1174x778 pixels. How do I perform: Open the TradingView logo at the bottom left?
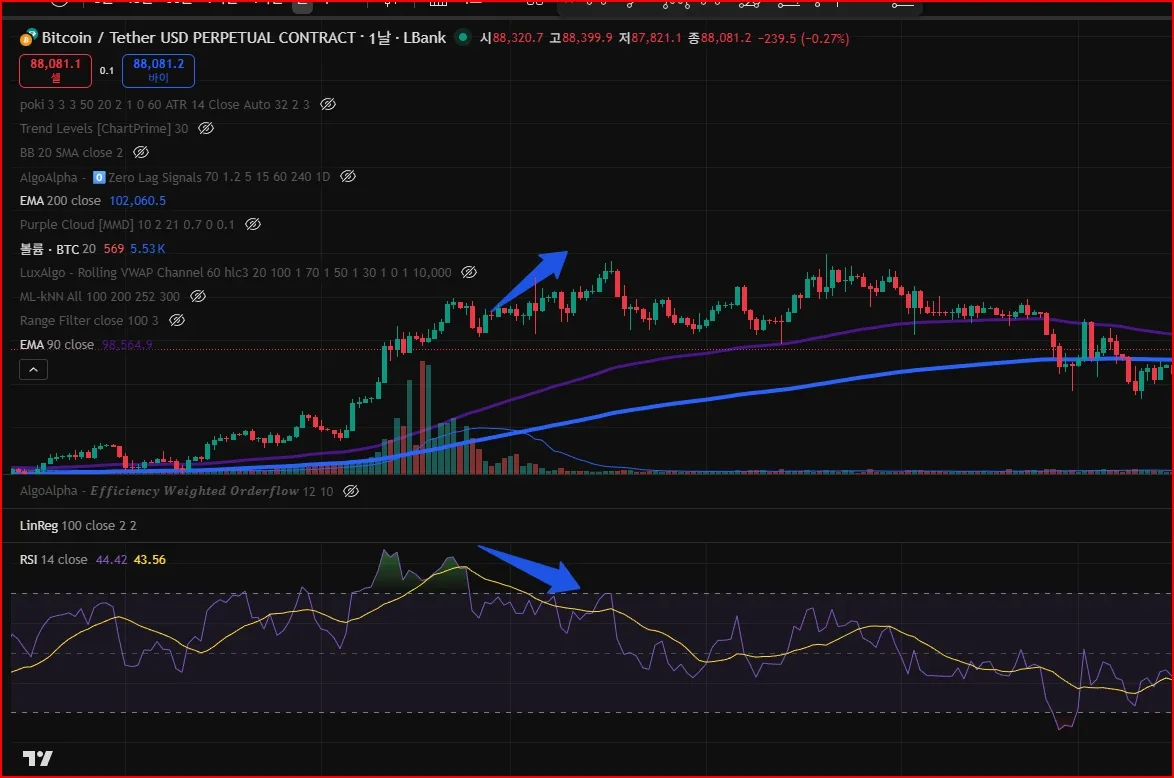pos(37,759)
